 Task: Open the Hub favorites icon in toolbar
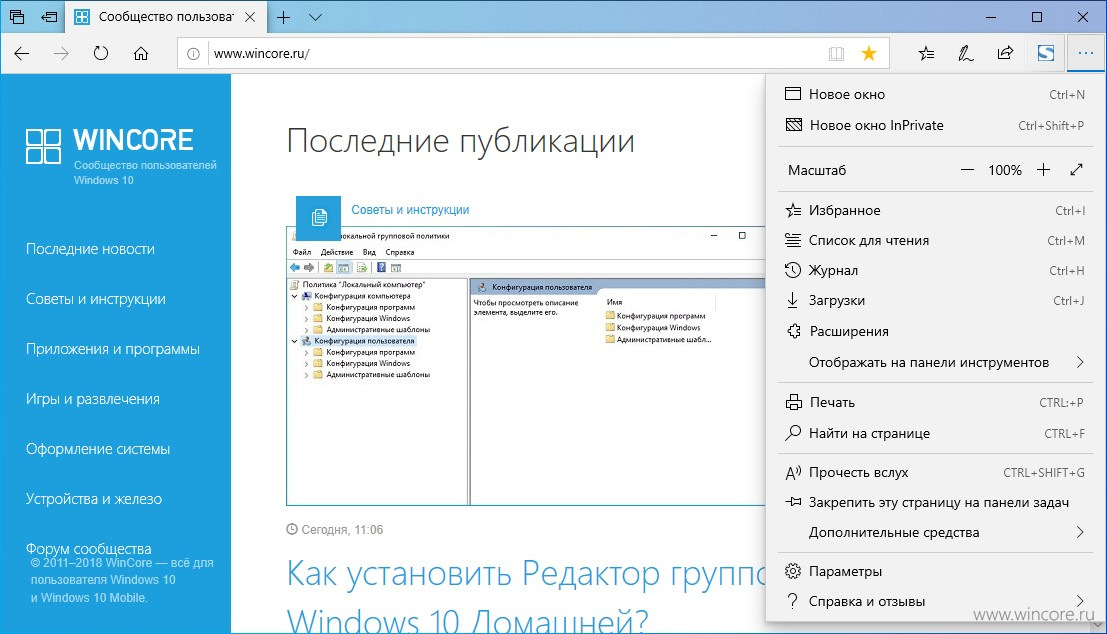(x=926, y=54)
